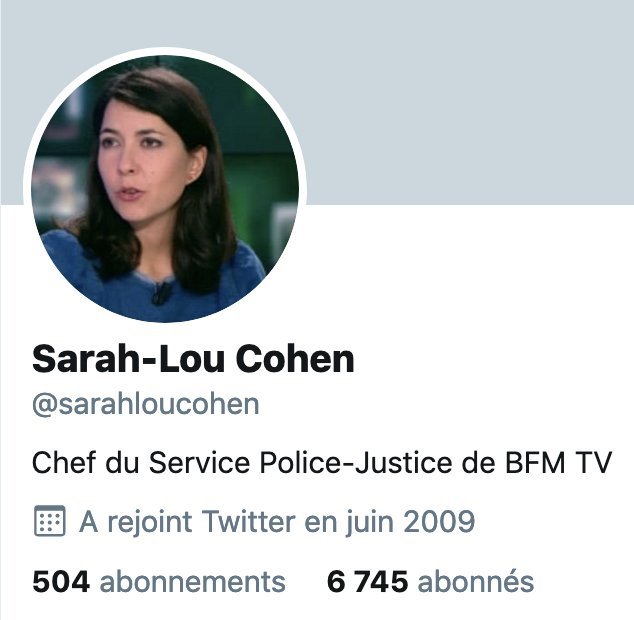Click the display name Sarah-Lou Cohen
Screen dimensions: 634x620
point(193,359)
